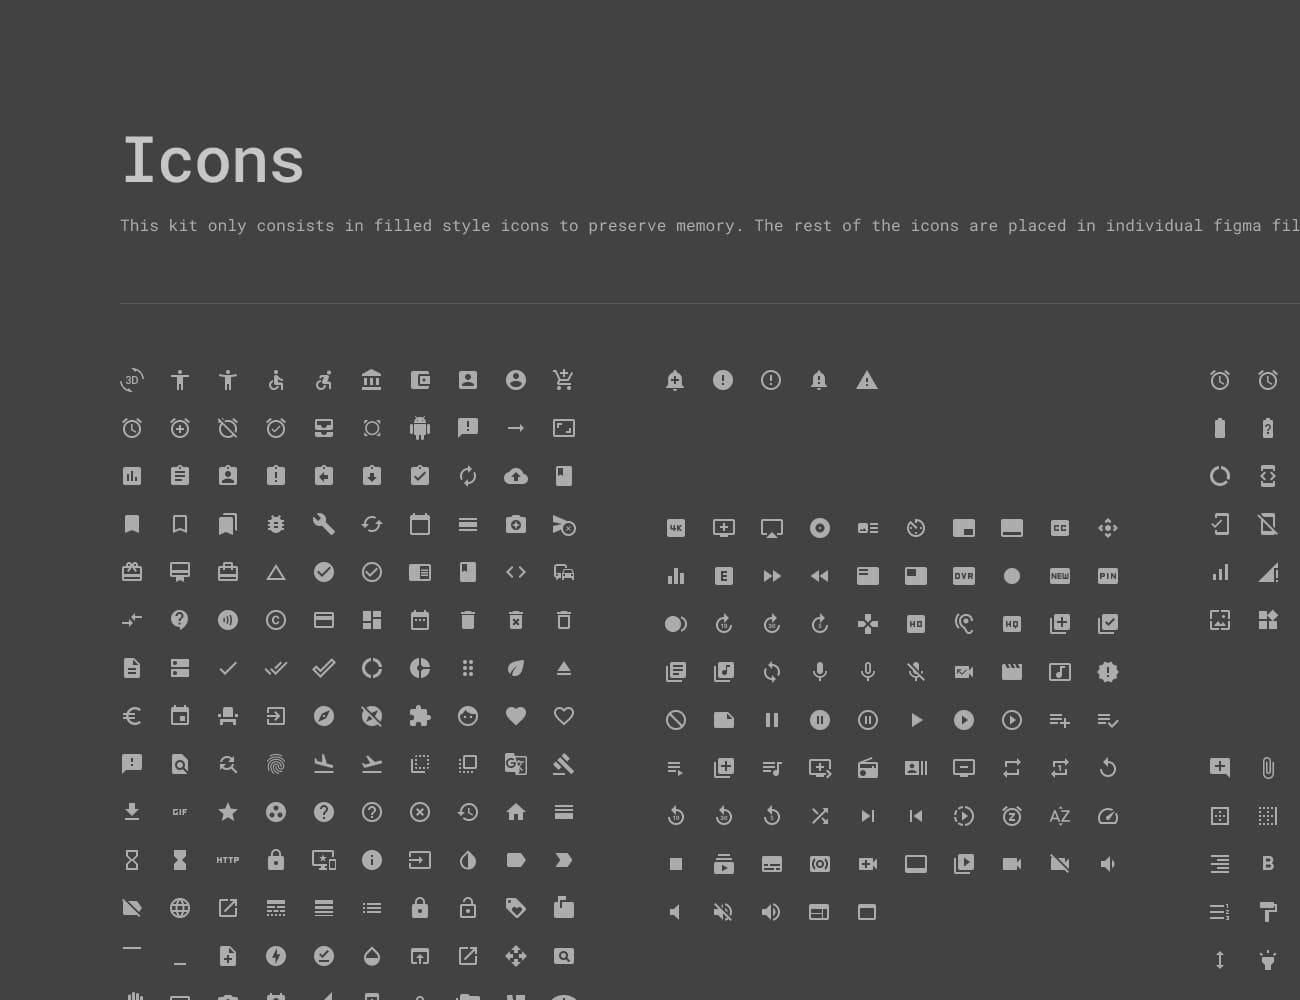Select the 4K icon
Screen dimensions: 1300x1000
[x=676, y=528]
